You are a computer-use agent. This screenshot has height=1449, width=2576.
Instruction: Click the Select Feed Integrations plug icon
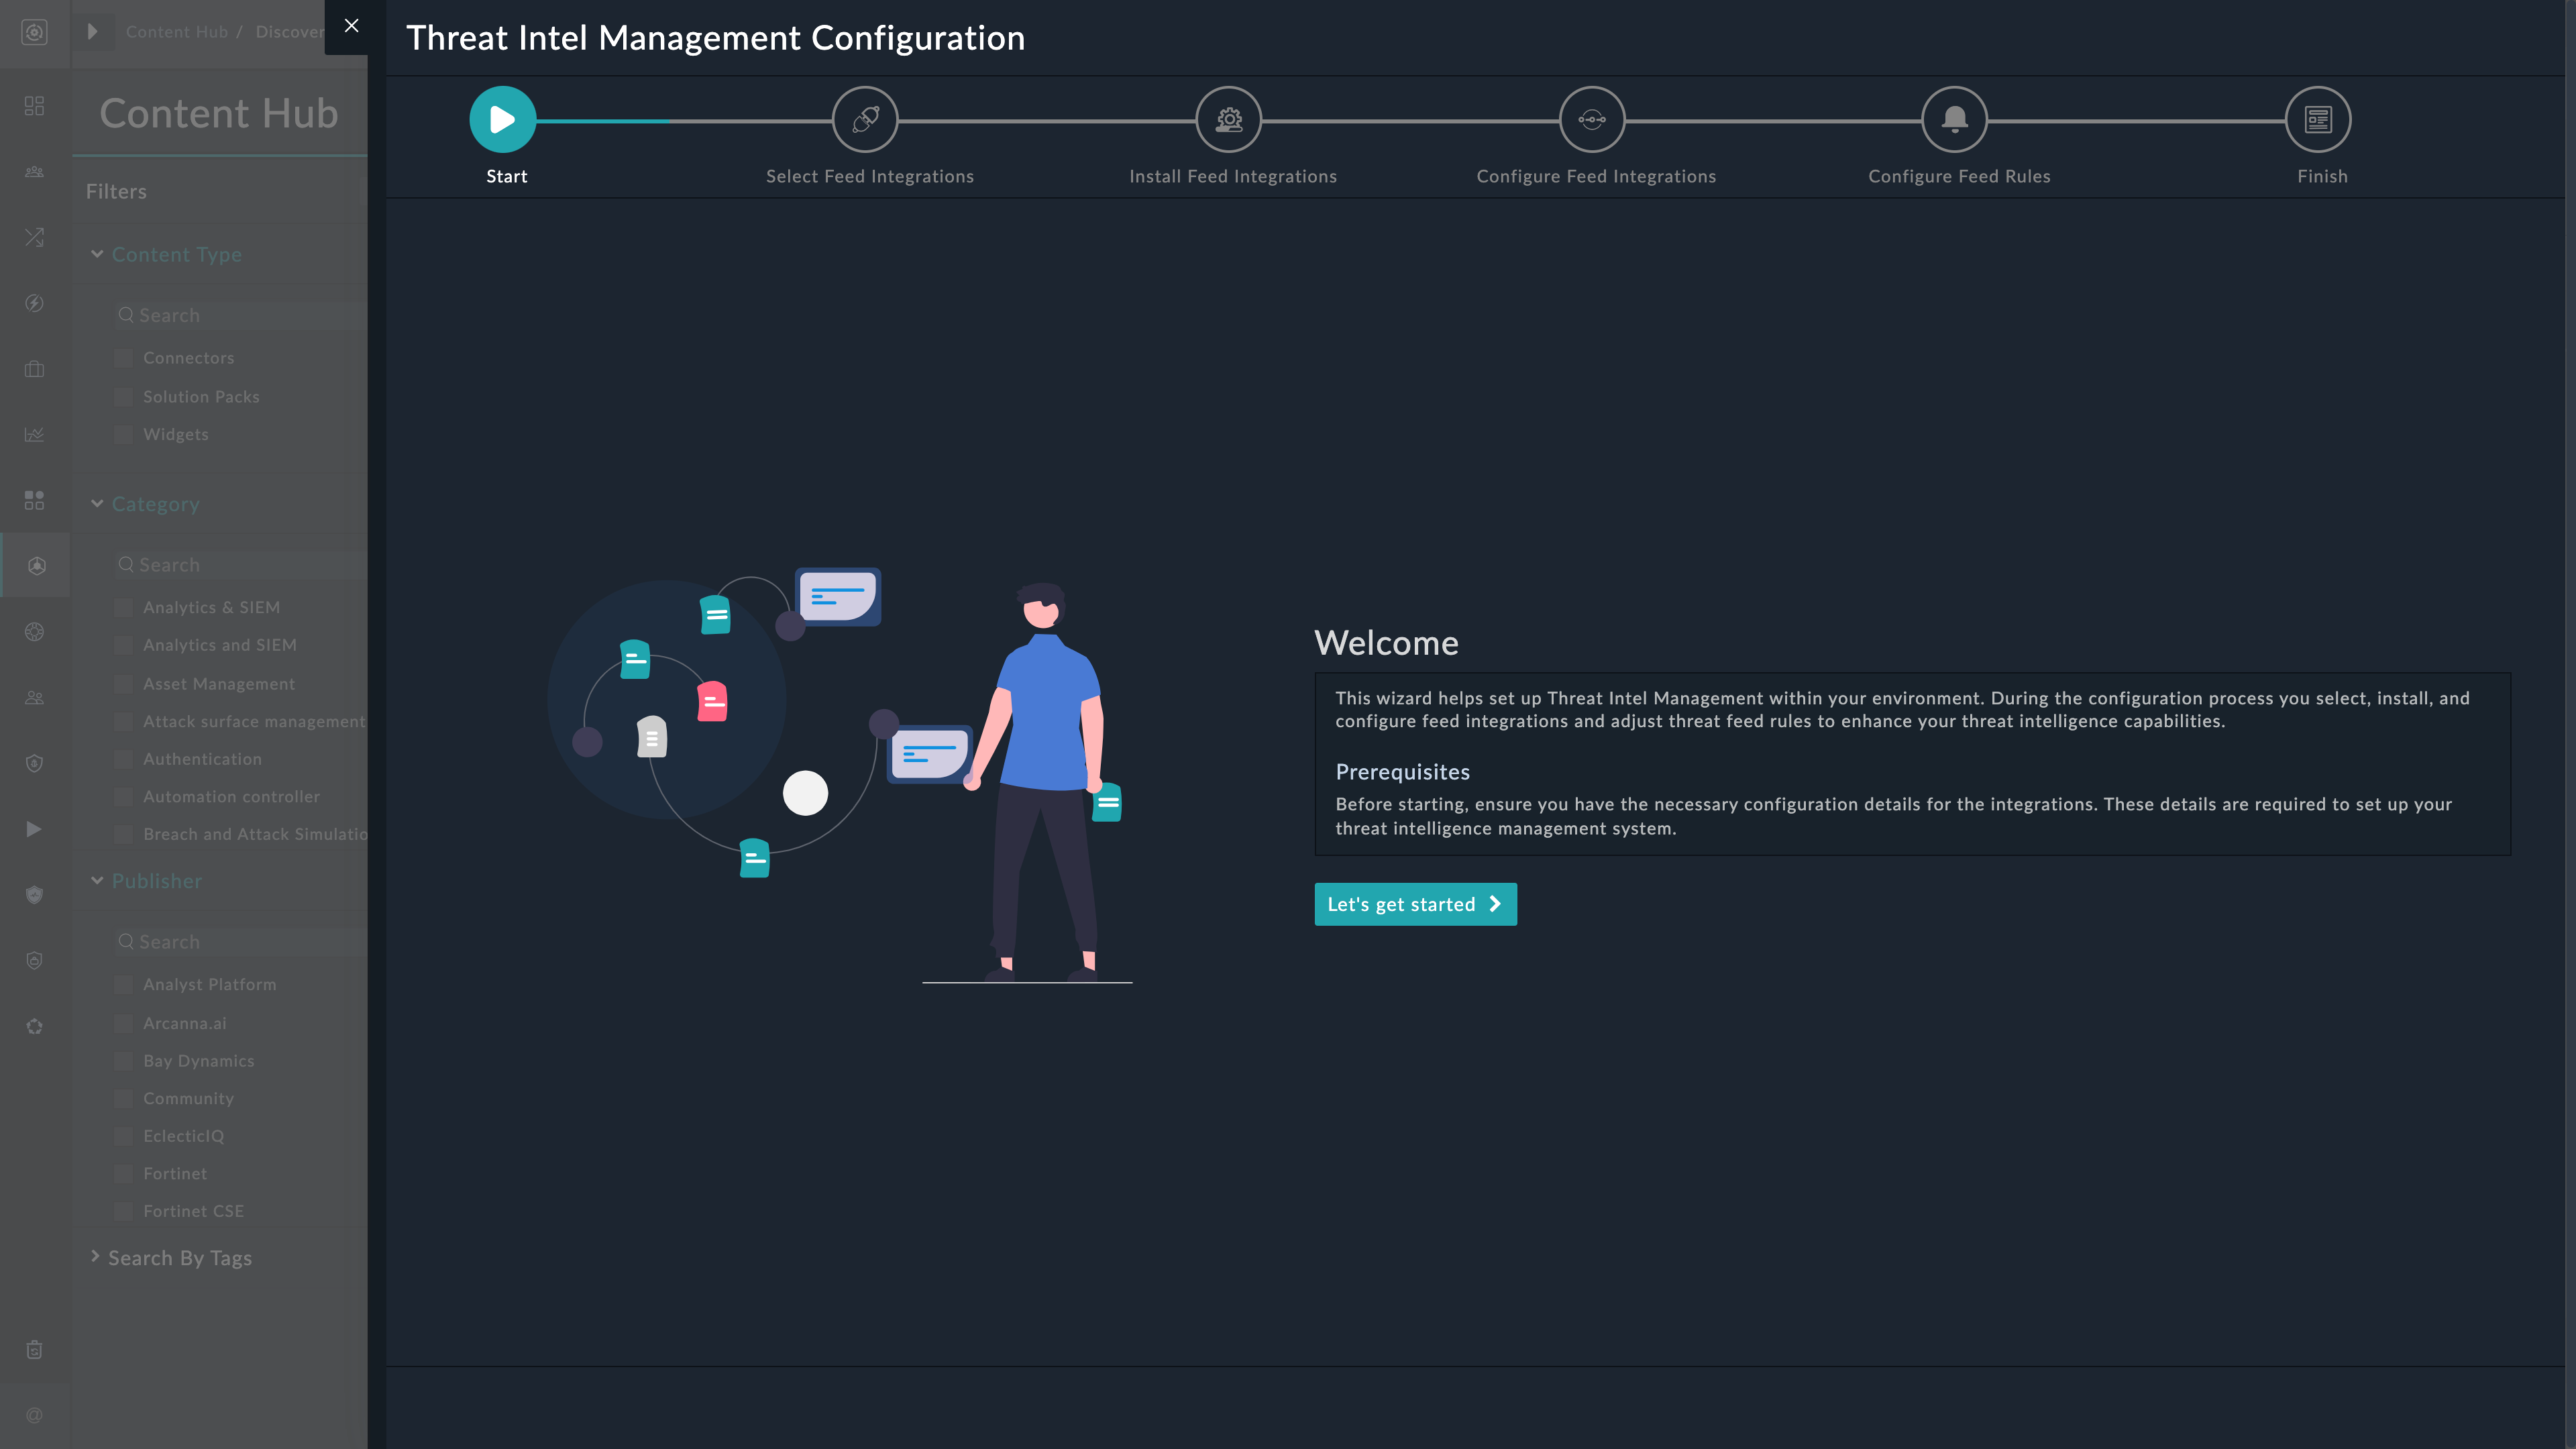click(865, 120)
